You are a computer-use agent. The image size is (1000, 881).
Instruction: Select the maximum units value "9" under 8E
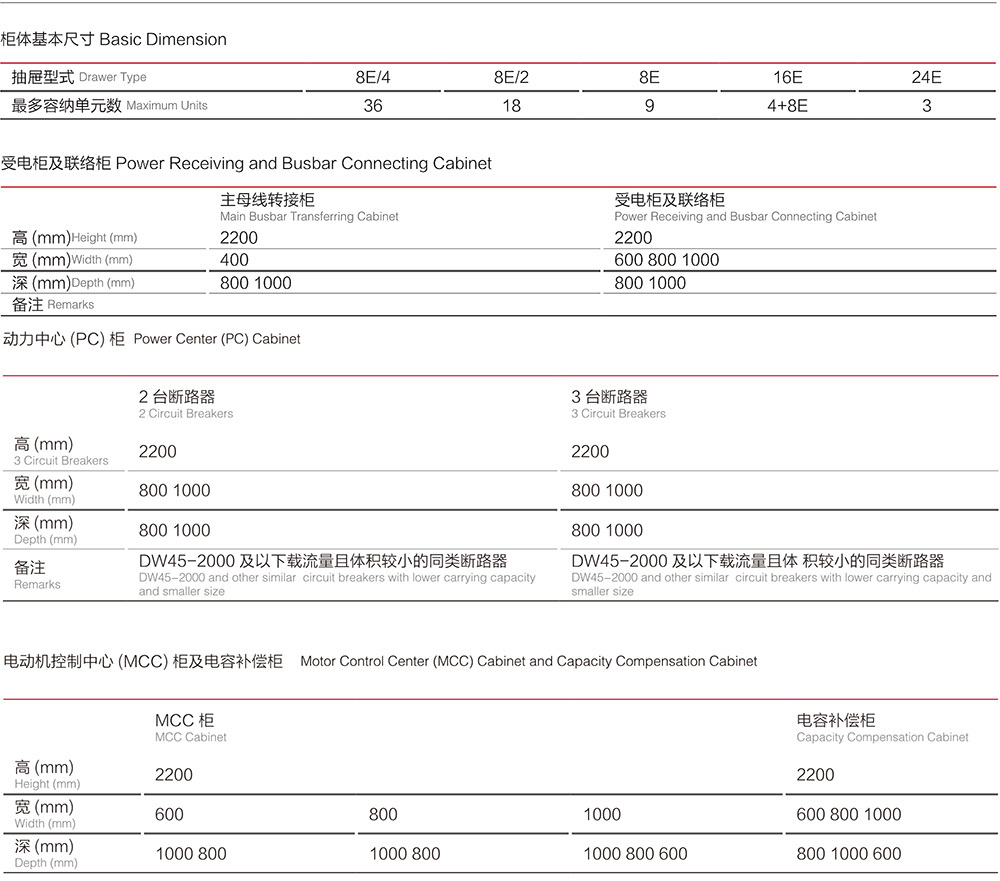pos(649,106)
